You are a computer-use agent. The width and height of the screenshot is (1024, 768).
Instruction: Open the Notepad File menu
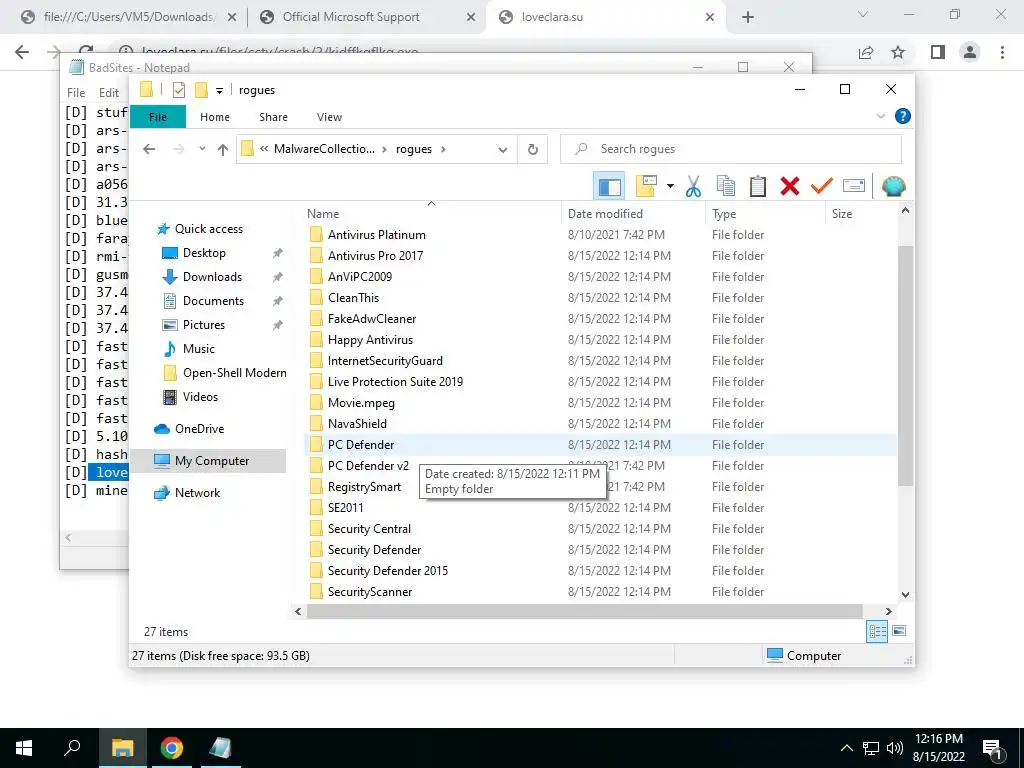coord(76,93)
